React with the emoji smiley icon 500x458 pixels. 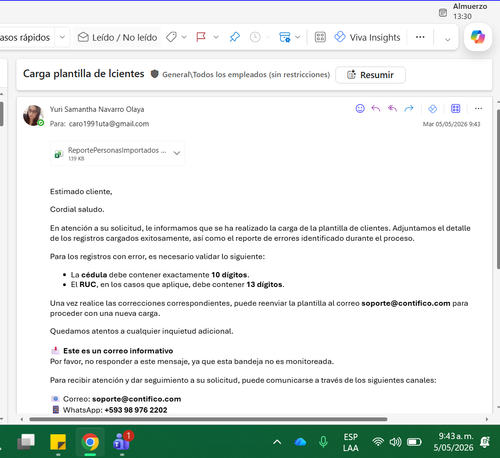coord(360,108)
